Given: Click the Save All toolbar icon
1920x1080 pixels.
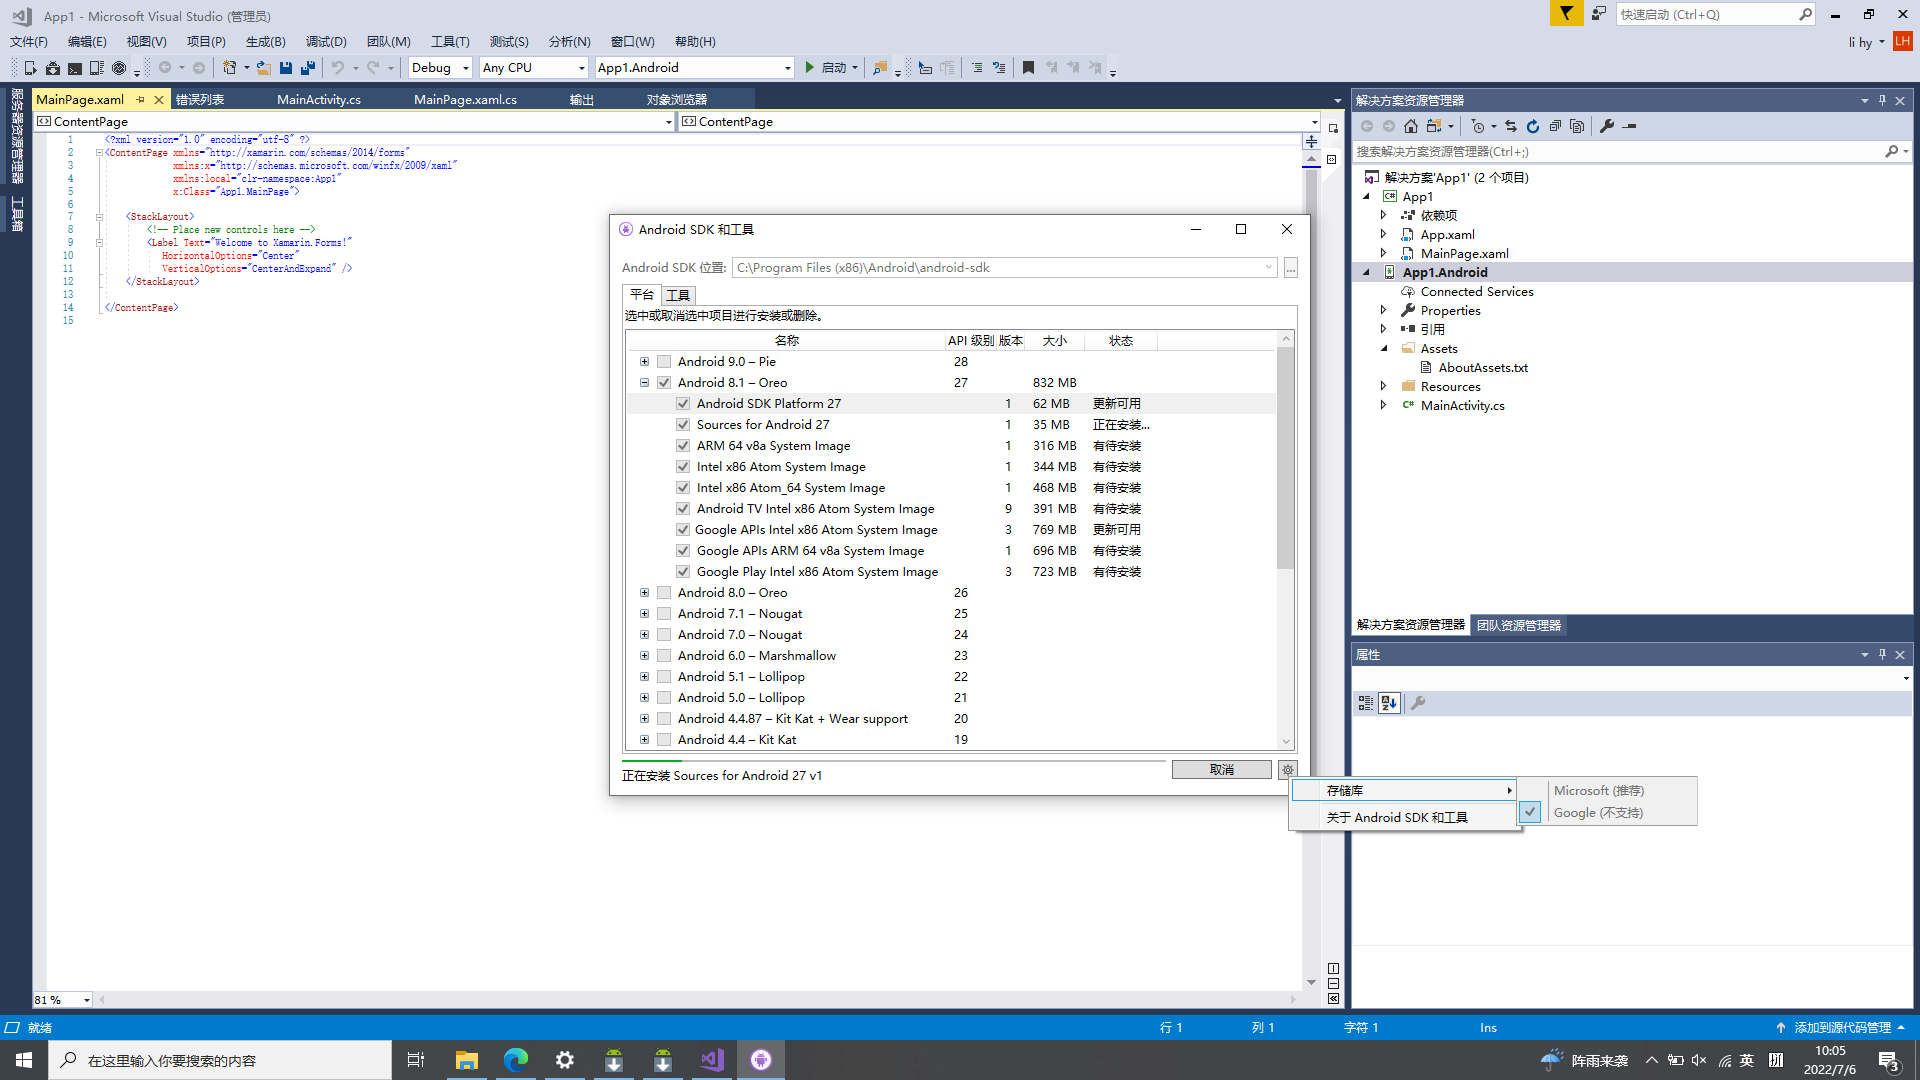Looking at the screenshot, I should [308, 68].
